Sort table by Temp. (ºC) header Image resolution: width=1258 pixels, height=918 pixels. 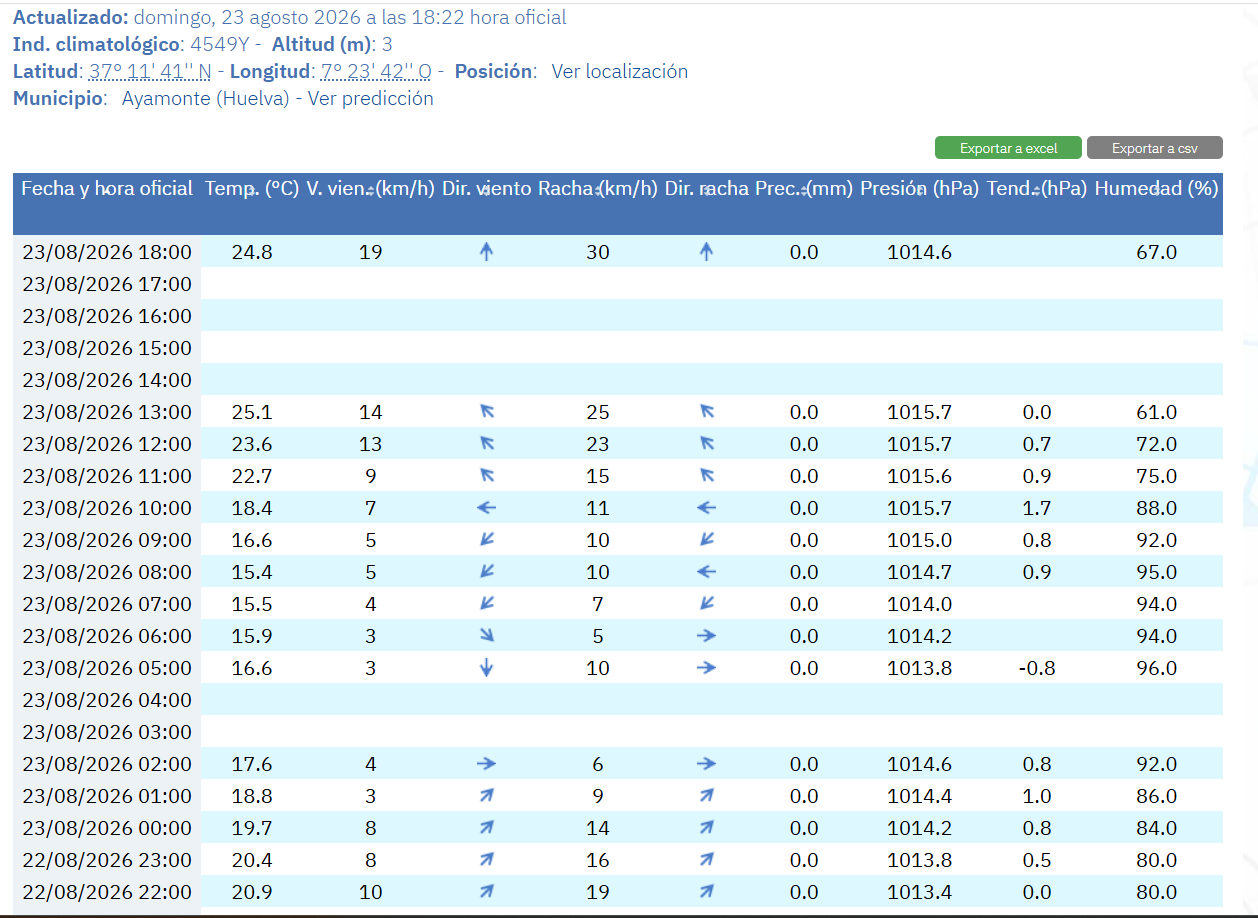(252, 188)
